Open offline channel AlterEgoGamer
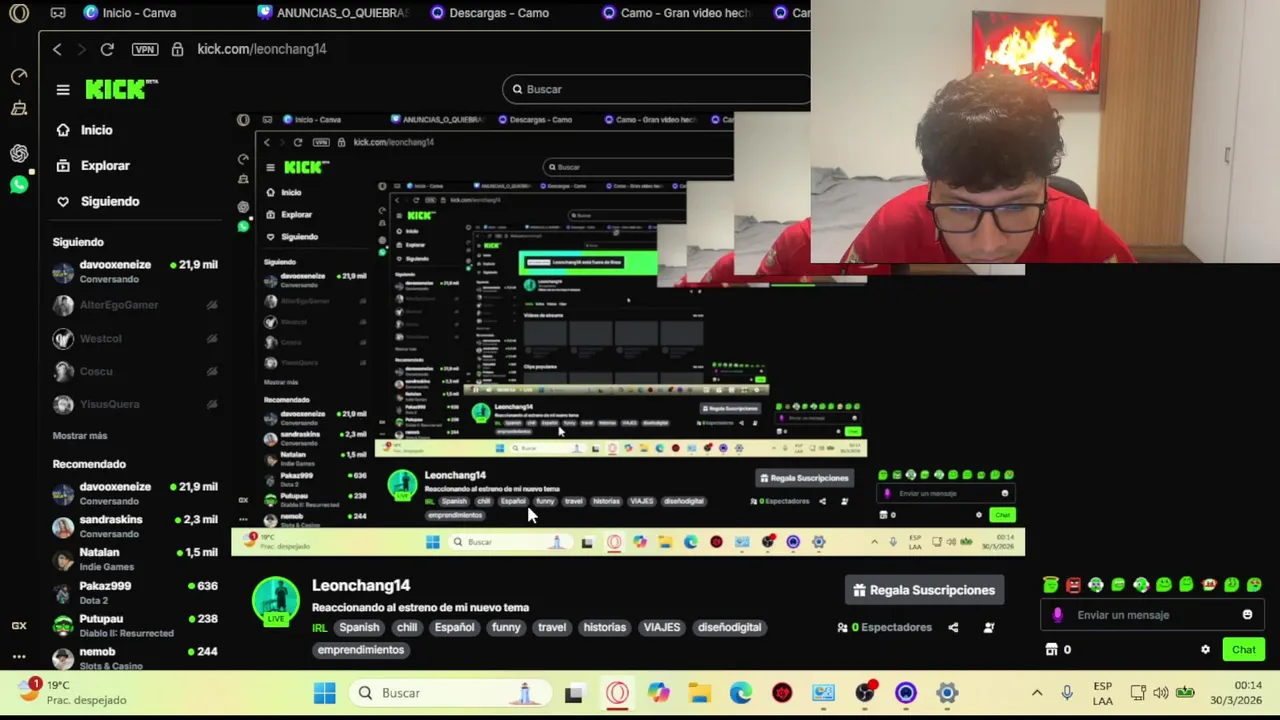The width and height of the screenshot is (1280, 720). pos(135,305)
